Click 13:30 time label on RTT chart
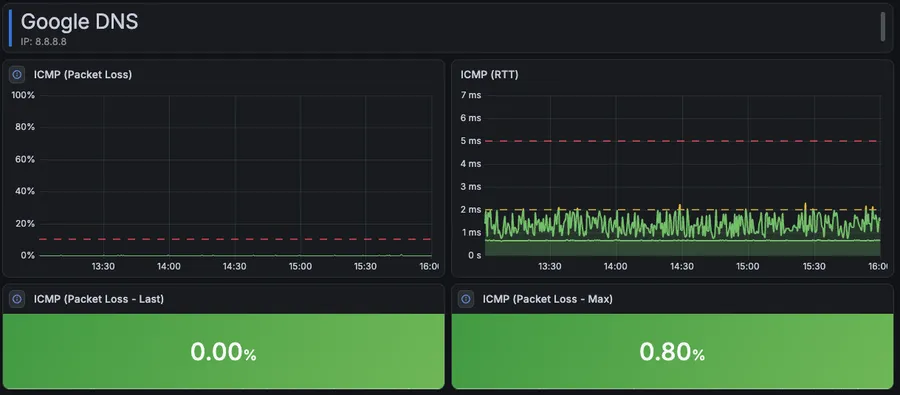This screenshot has width=900, height=395. point(550,266)
